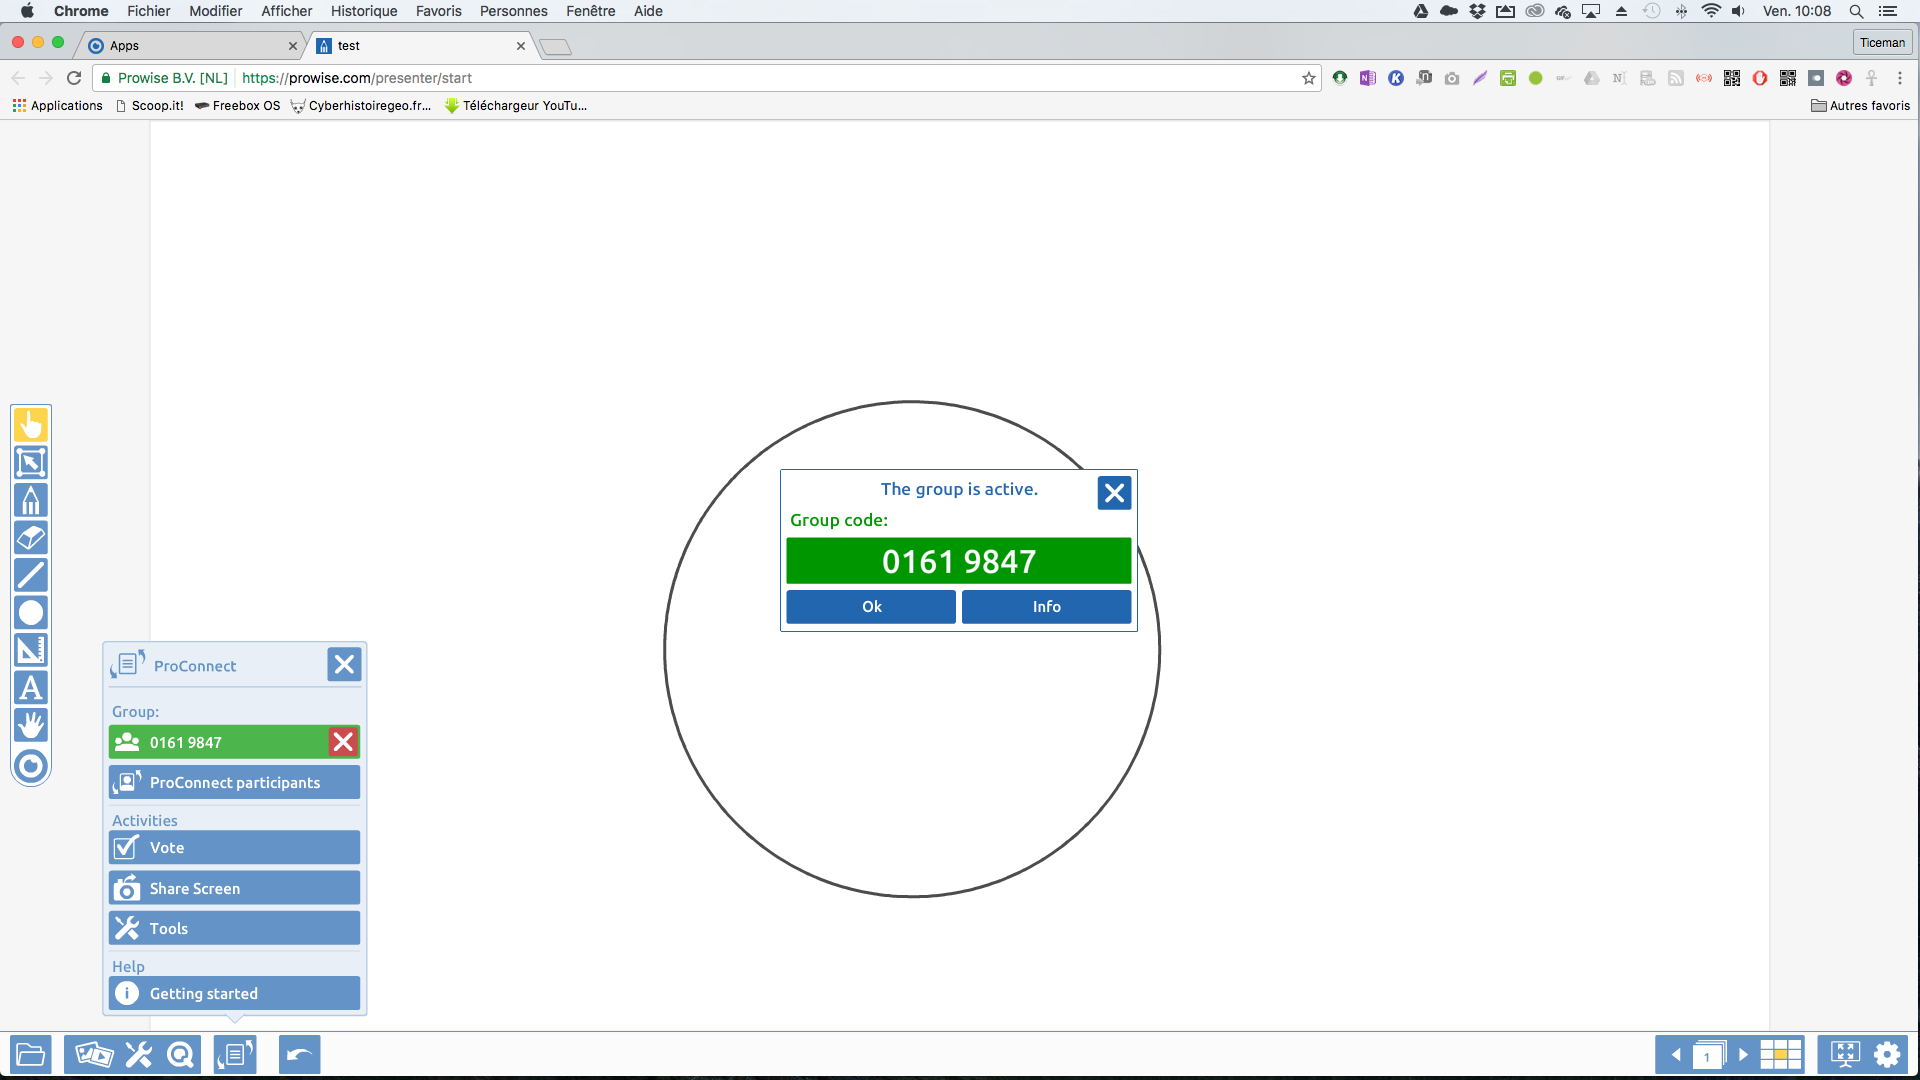Image resolution: width=1920 pixels, height=1080 pixels.
Task: Click the green group code 0161 9847
Action: (x=958, y=561)
